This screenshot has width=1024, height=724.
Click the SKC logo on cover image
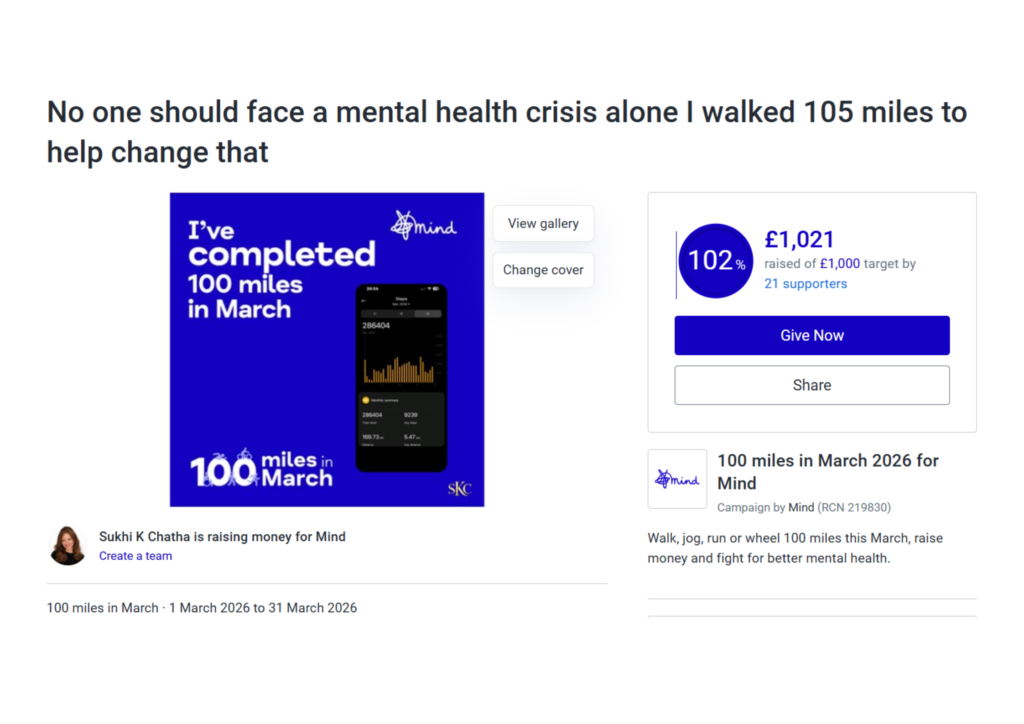pyautogui.click(x=460, y=488)
